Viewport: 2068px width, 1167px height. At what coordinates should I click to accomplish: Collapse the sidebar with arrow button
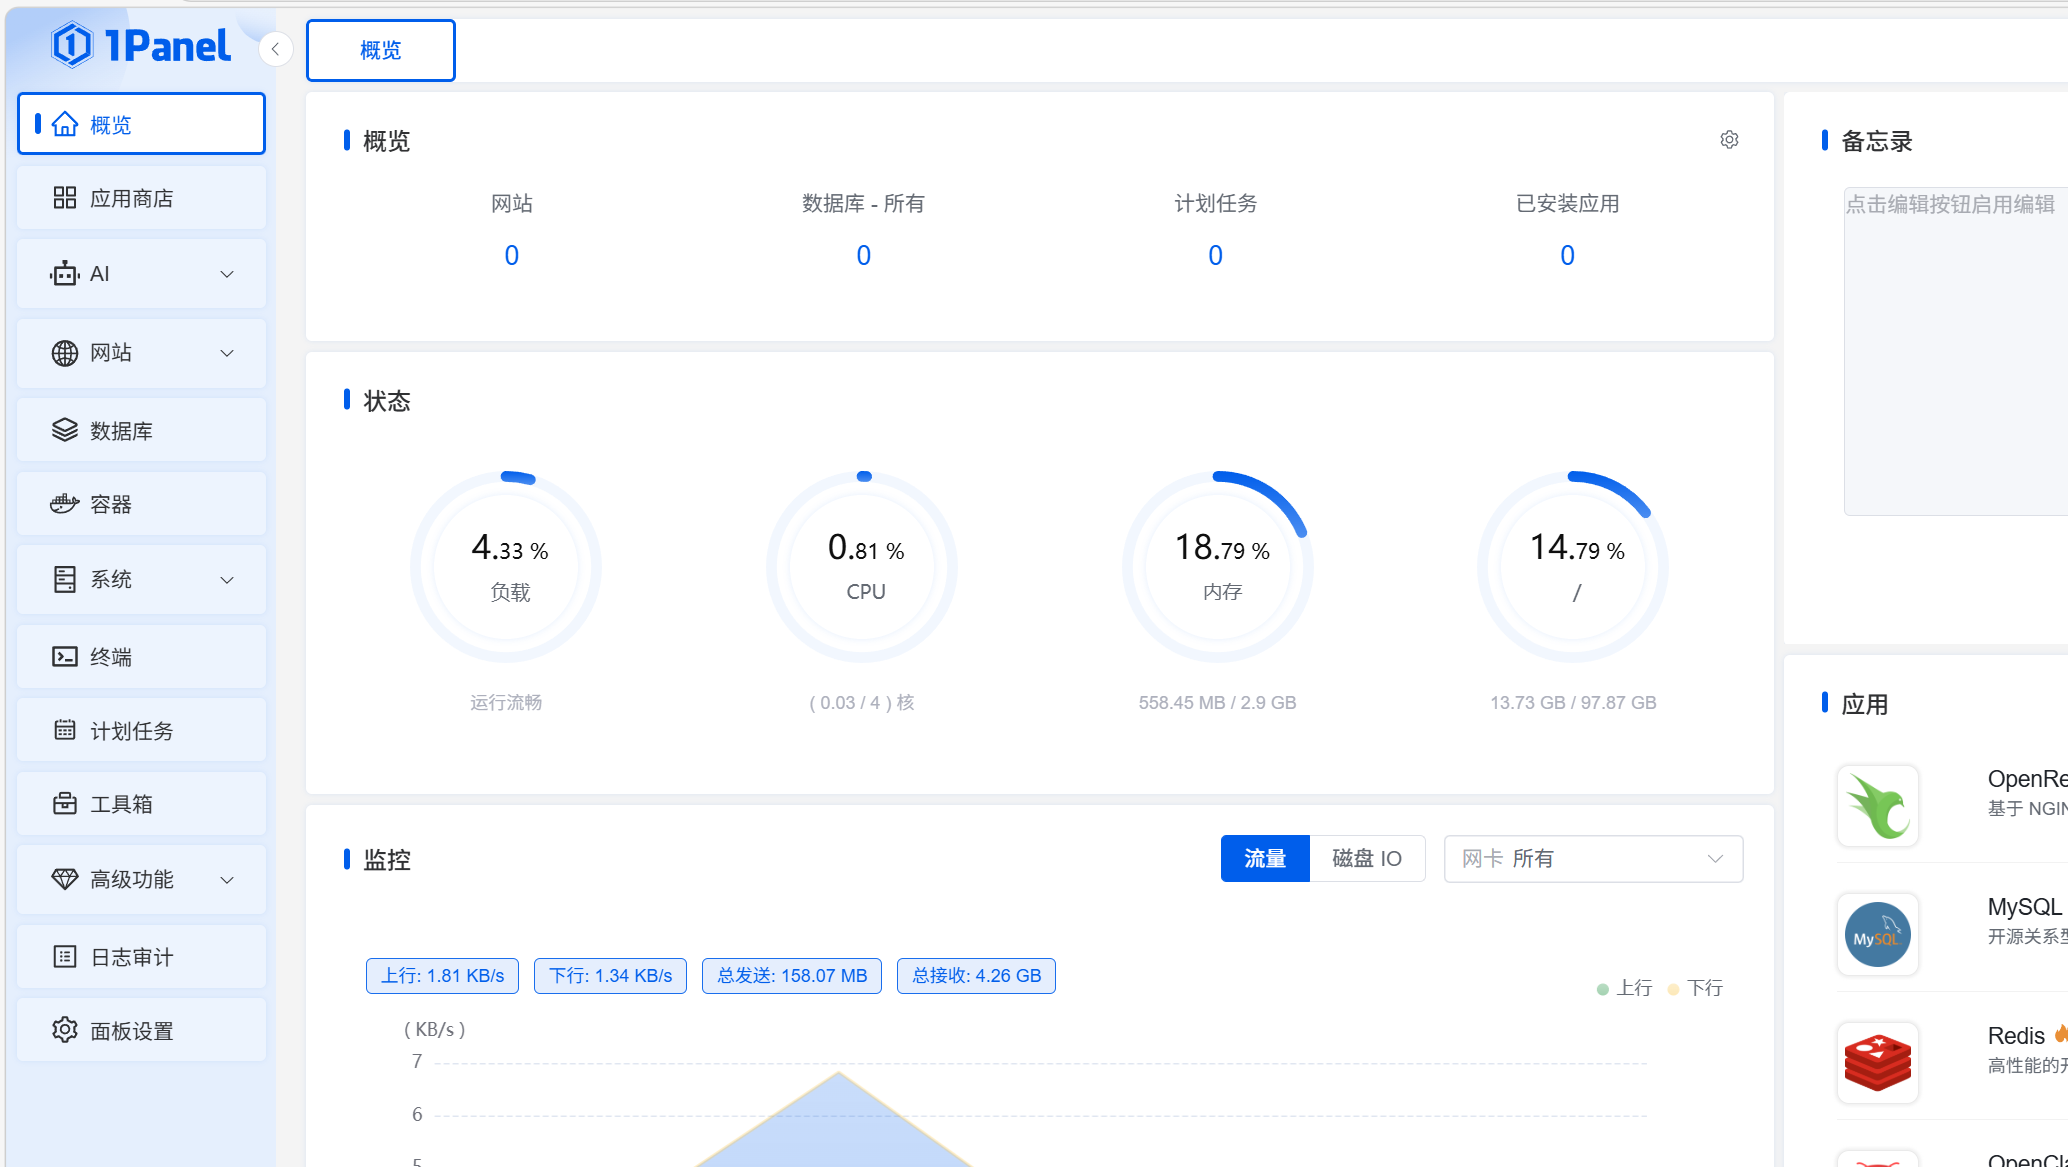point(275,49)
